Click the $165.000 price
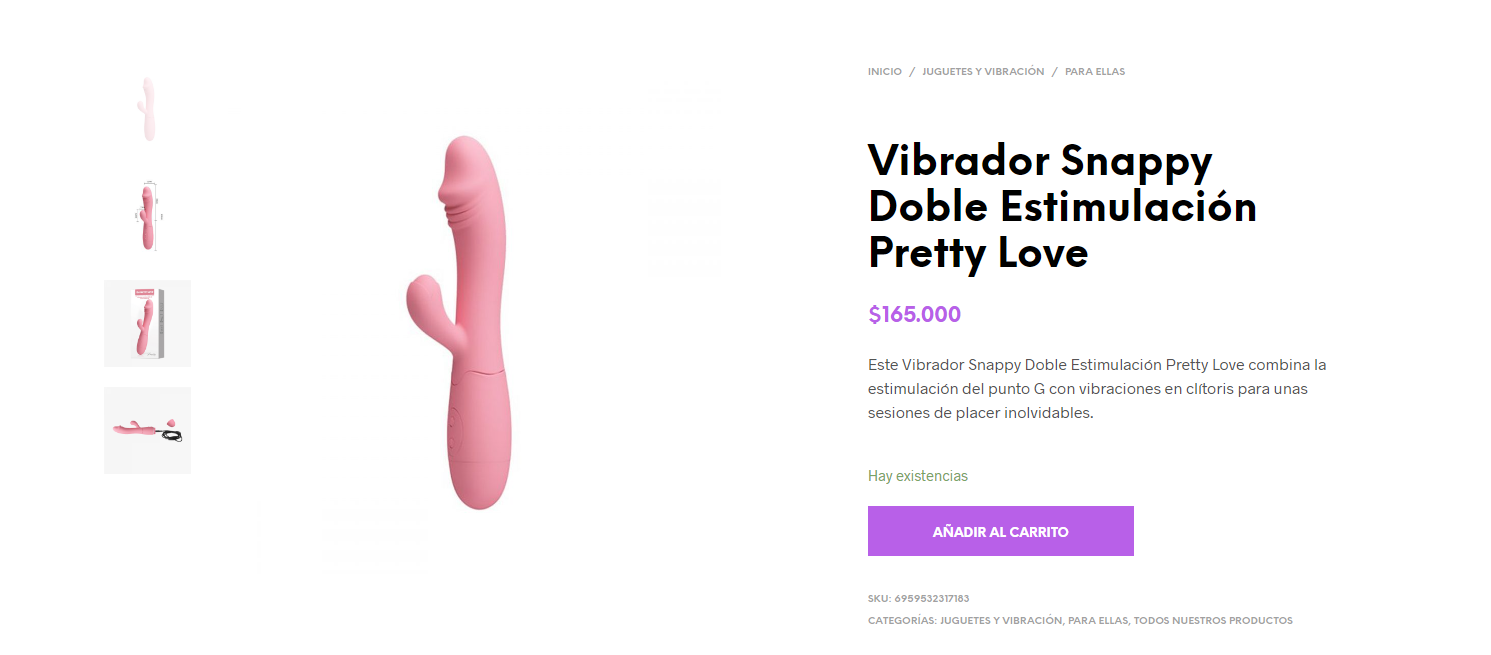The height and width of the screenshot is (655, 1491). point(914,315)
